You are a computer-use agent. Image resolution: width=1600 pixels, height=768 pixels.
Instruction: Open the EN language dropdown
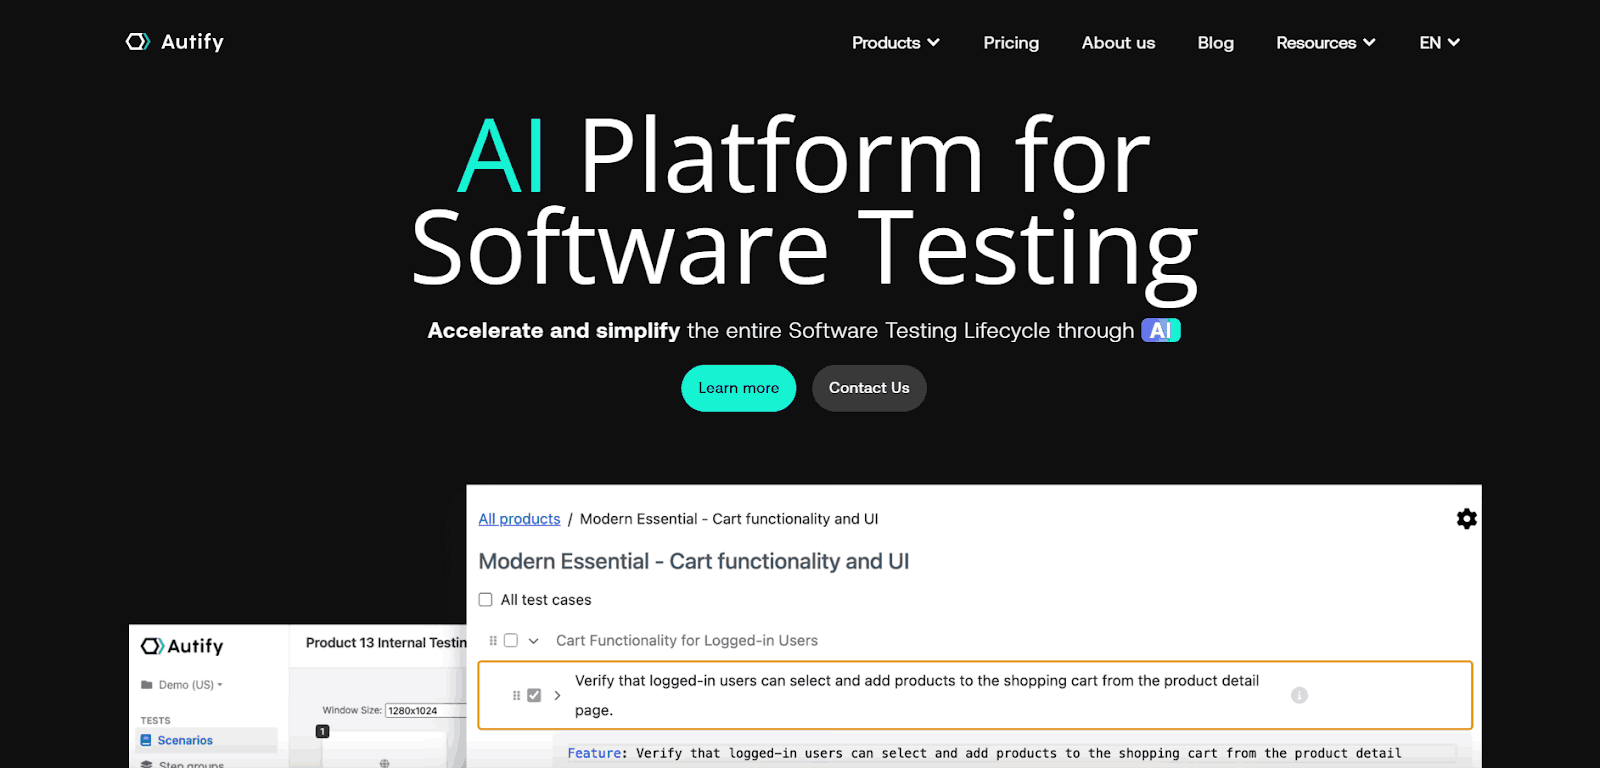pyautogui.click(x=1439, y=42)
